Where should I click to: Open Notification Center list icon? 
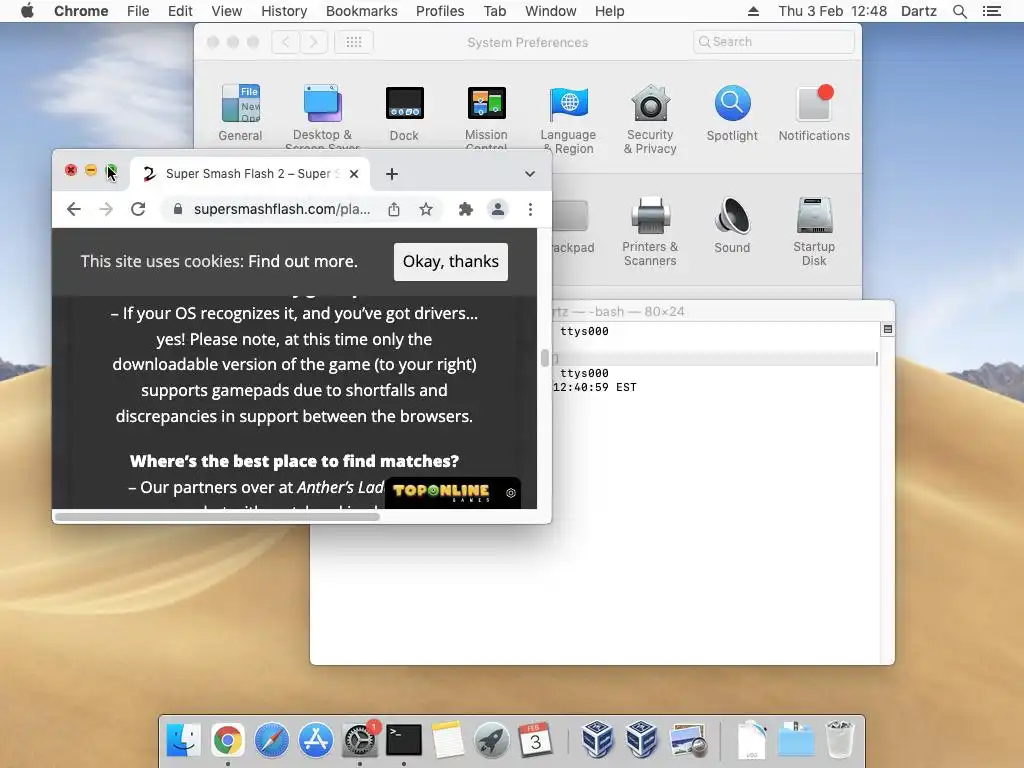click(x=991, y=11)
